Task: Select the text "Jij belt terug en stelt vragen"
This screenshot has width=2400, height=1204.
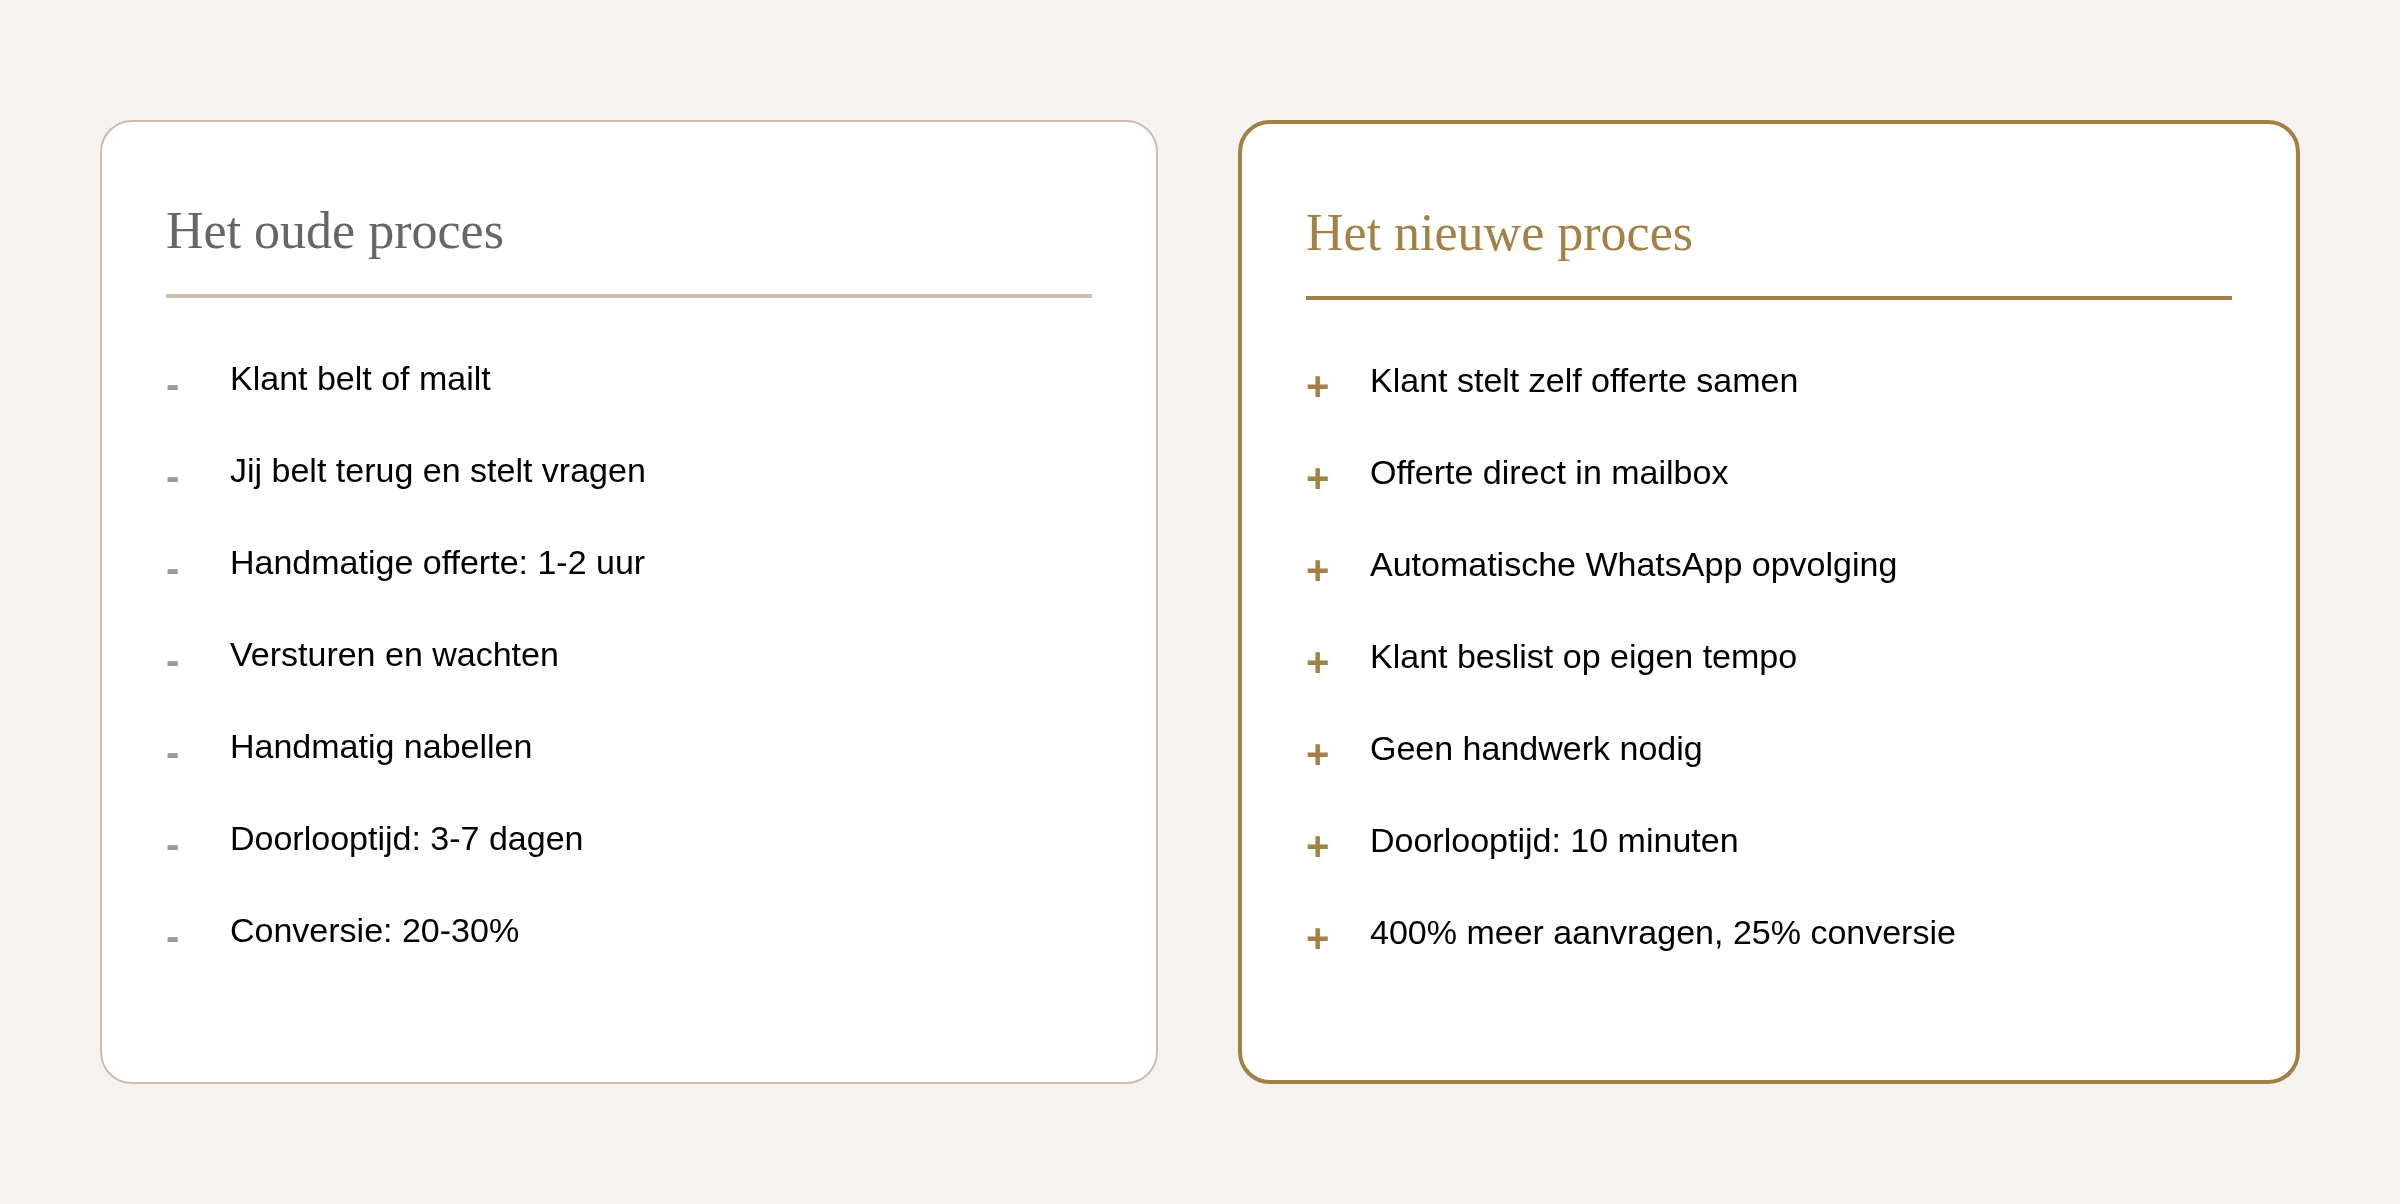Action: [437, 471]
